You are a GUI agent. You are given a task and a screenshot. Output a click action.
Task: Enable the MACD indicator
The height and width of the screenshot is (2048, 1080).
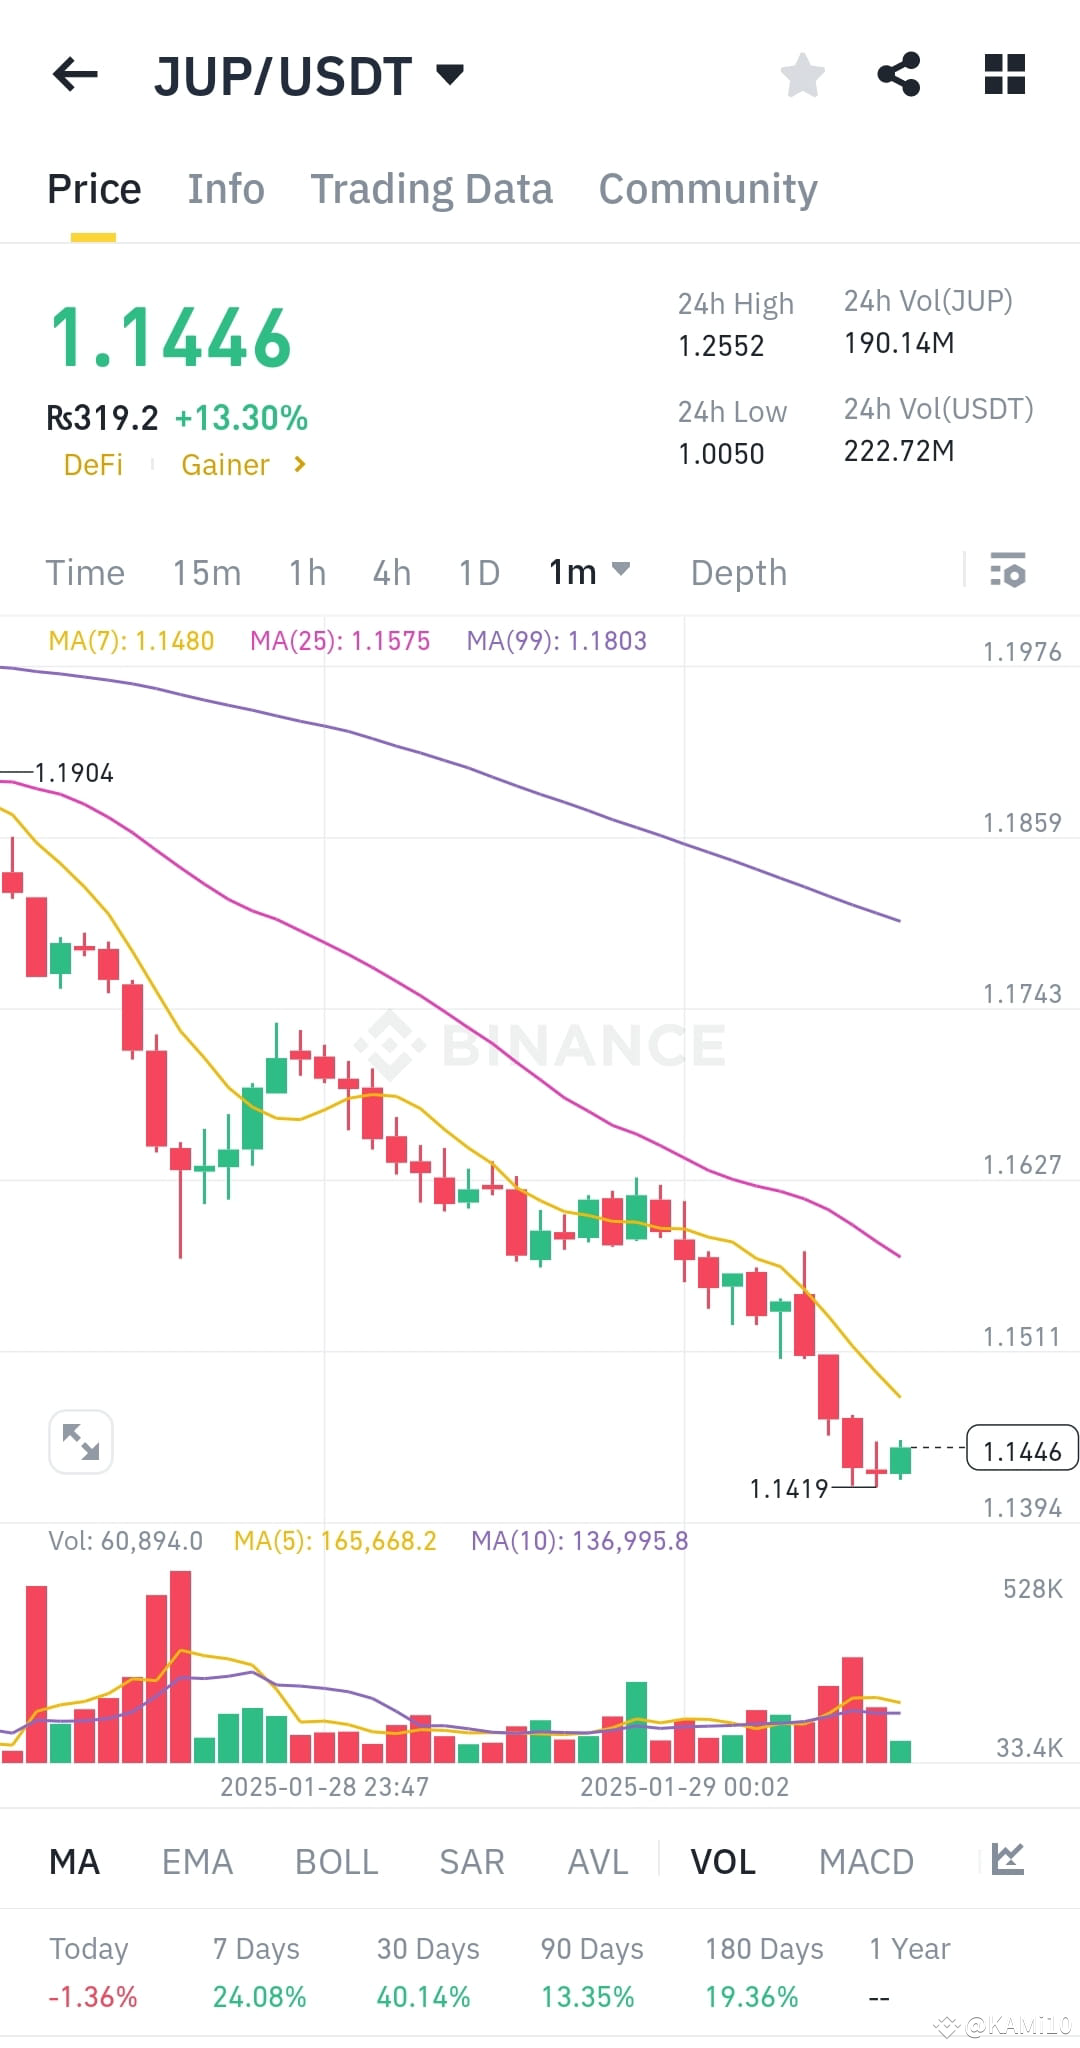(x=866, y=1861)
